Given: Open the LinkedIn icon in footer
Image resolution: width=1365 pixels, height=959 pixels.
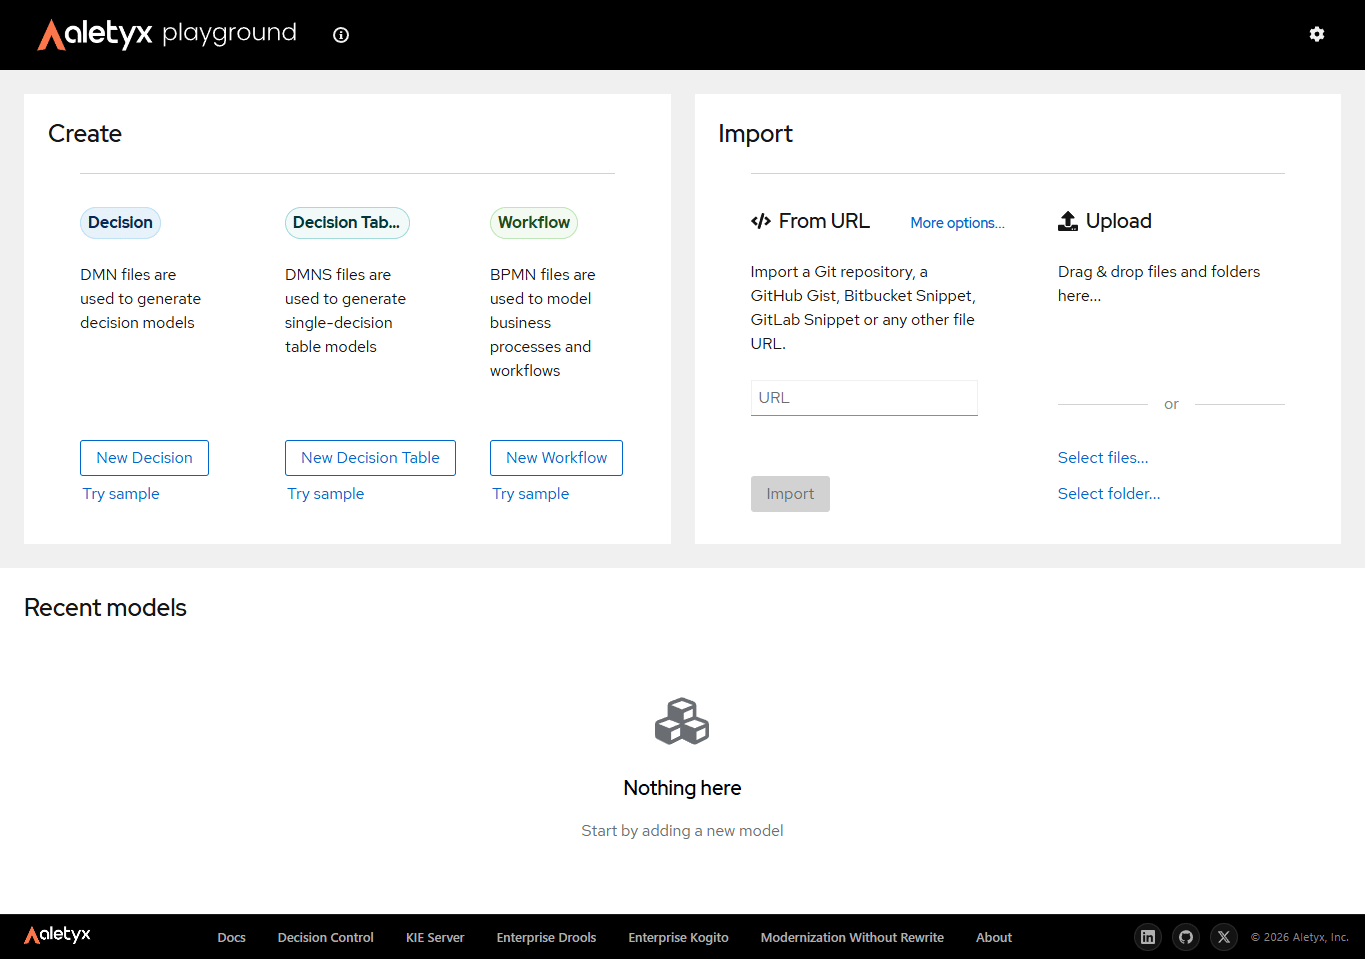Looking at the screenshot, I should [1148, 937].
